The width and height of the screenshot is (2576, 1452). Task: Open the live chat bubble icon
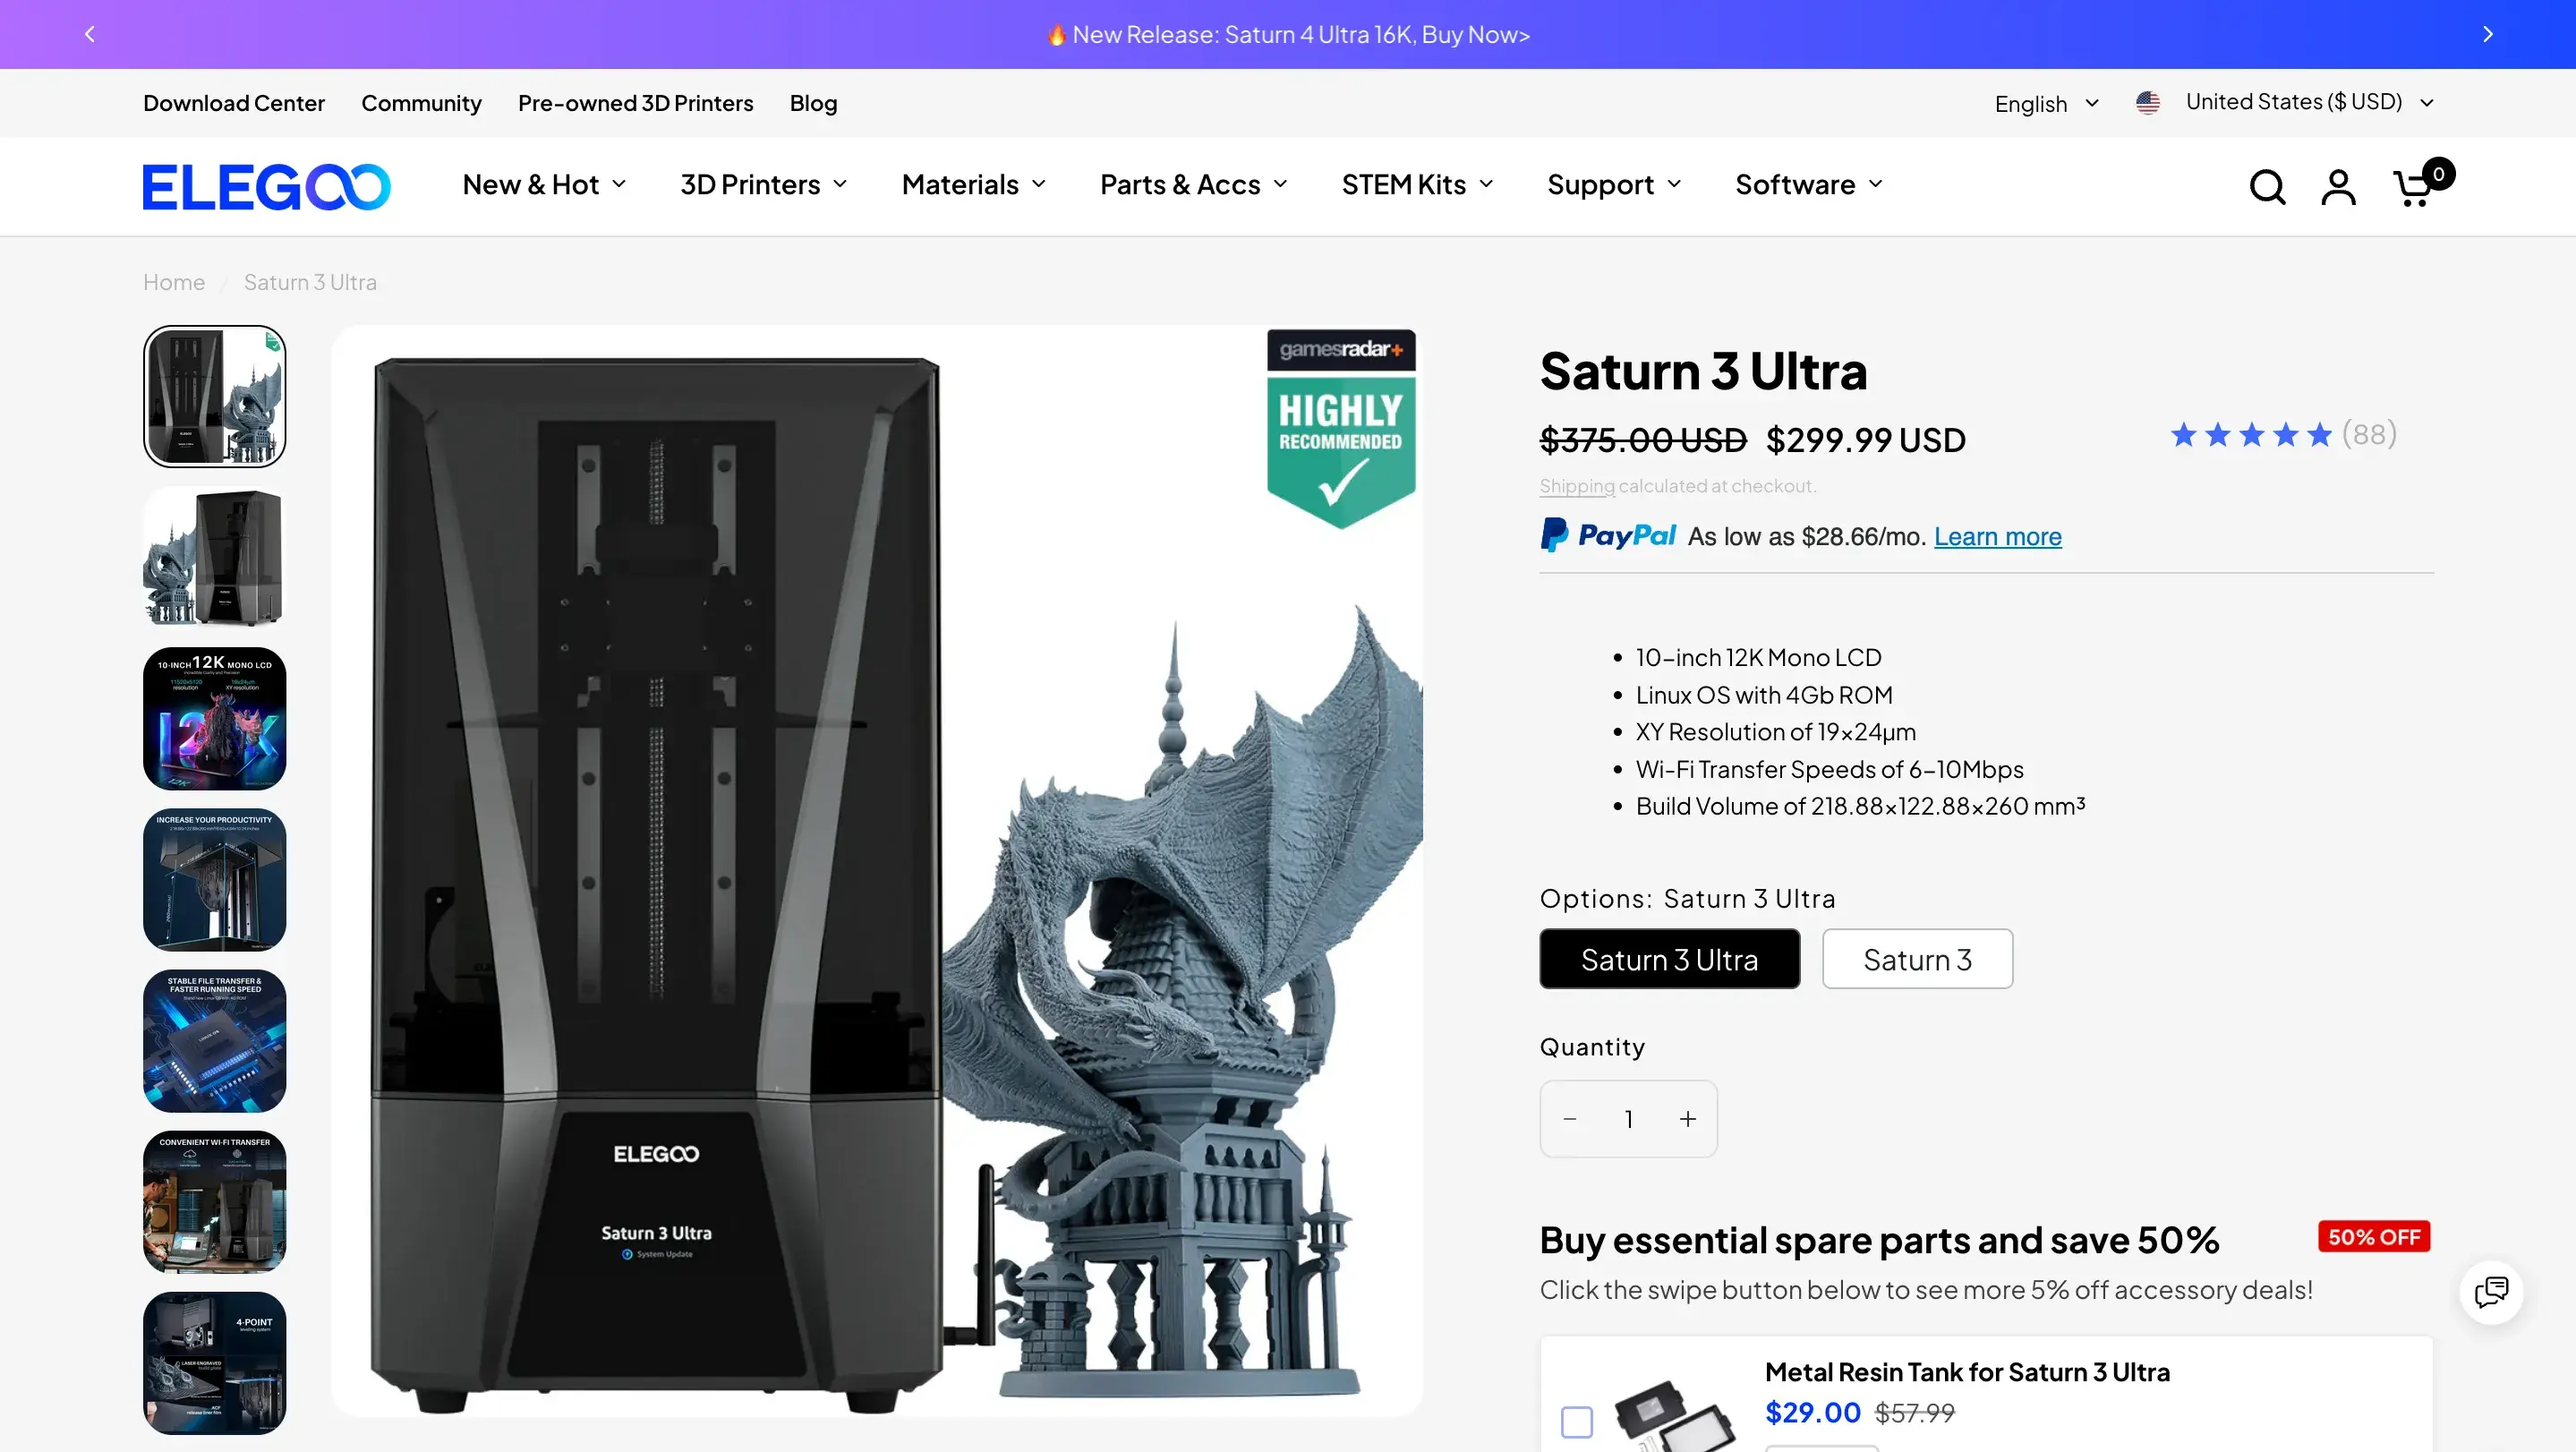(2490, 1292)
